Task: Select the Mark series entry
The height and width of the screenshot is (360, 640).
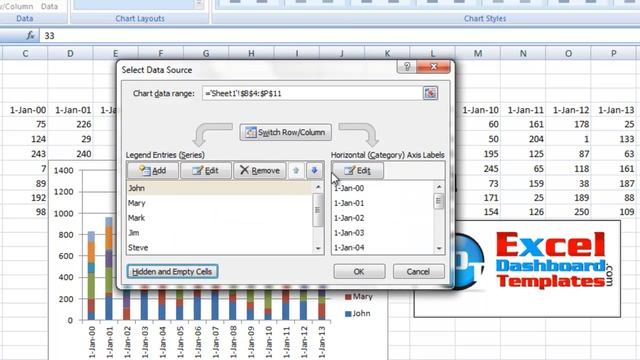Action: pyautogui.click(x=220, y=218)
